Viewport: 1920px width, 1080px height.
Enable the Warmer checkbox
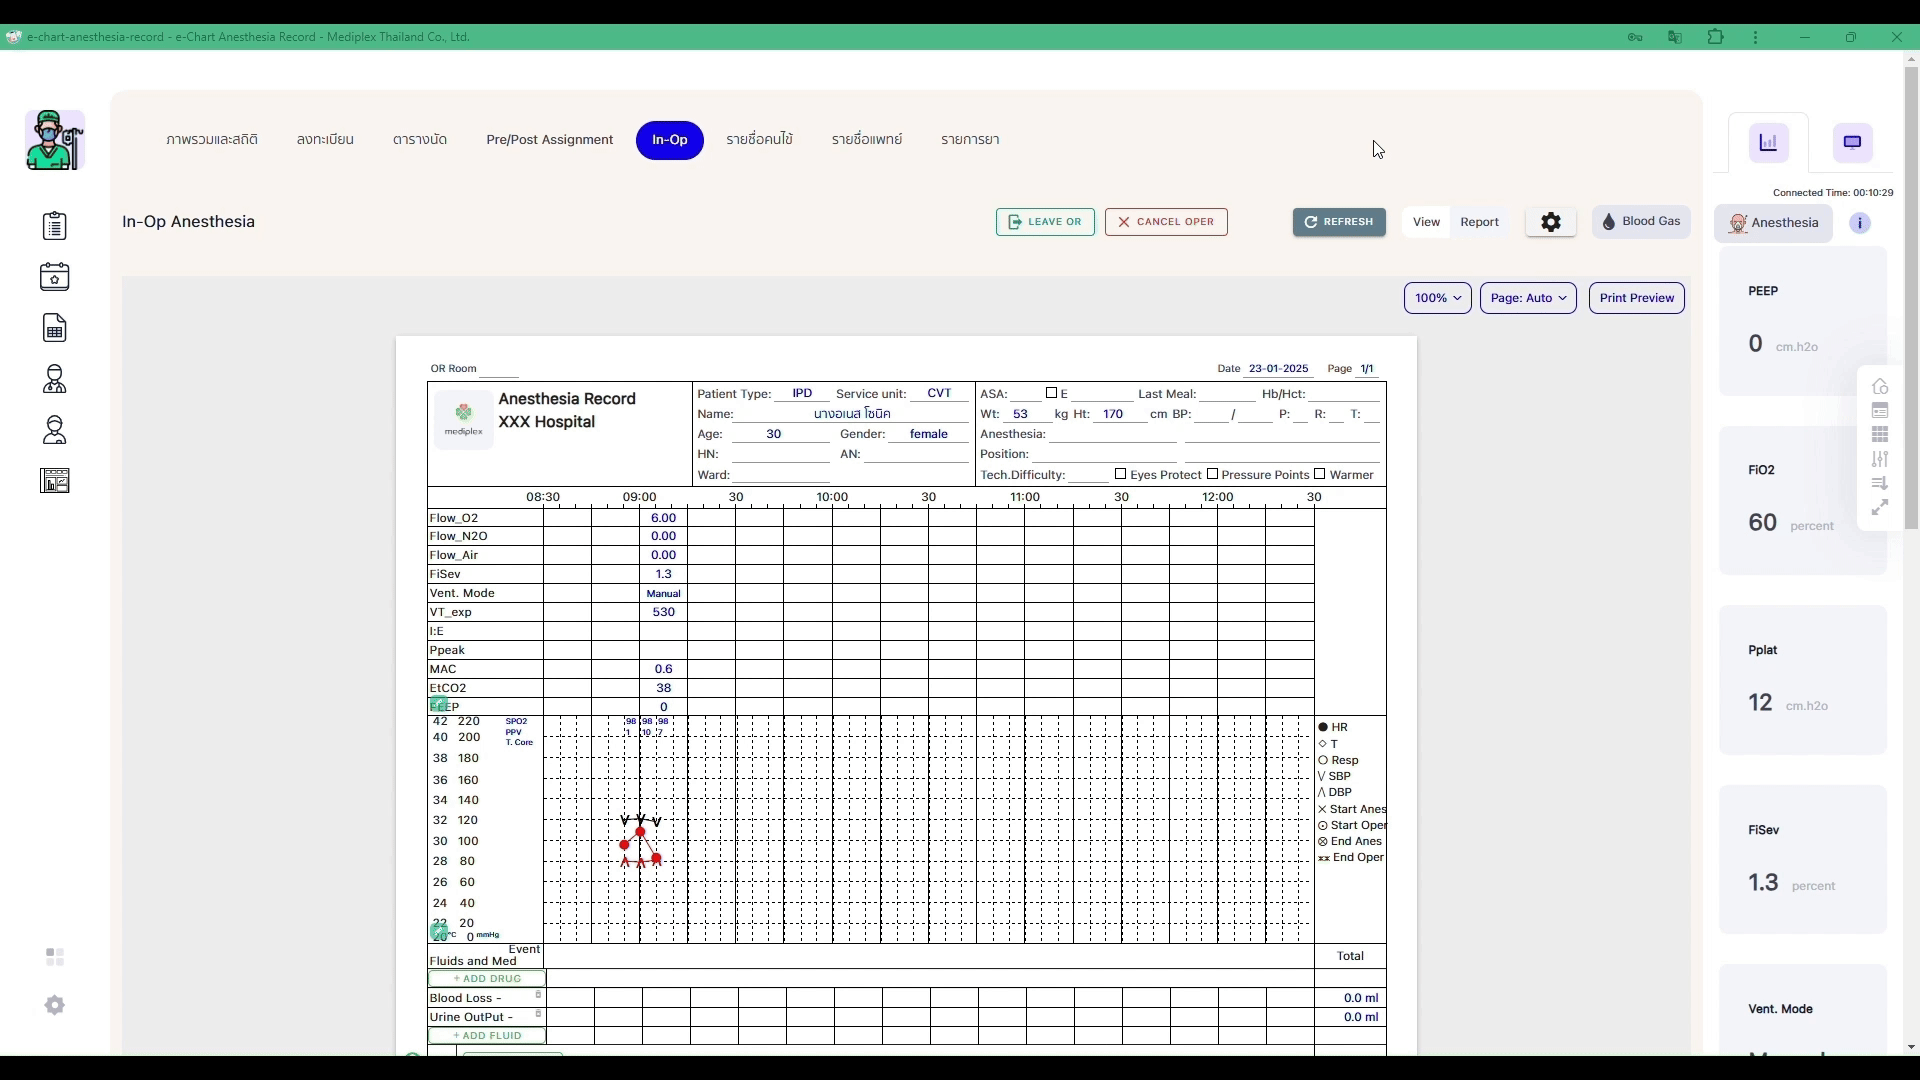click(x=1319, y=474)
